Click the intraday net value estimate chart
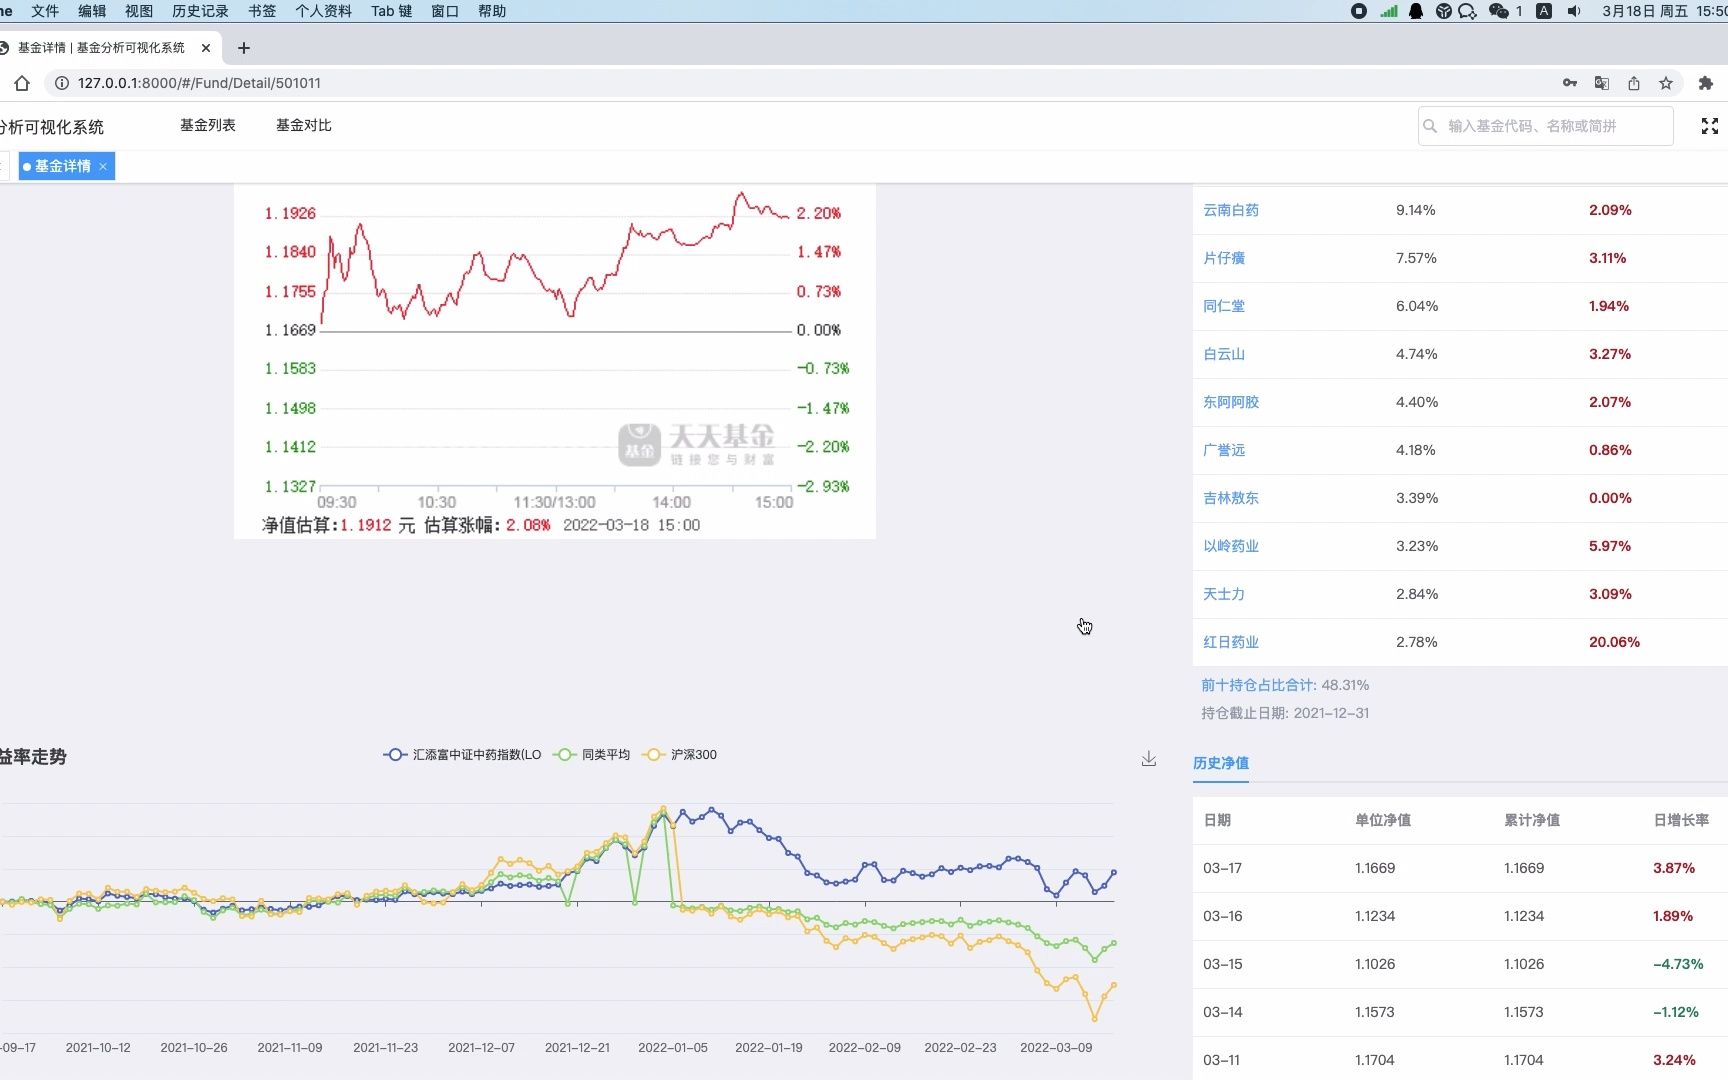The height and width of the screenshot is (1080, 1728). pos(555,361)
